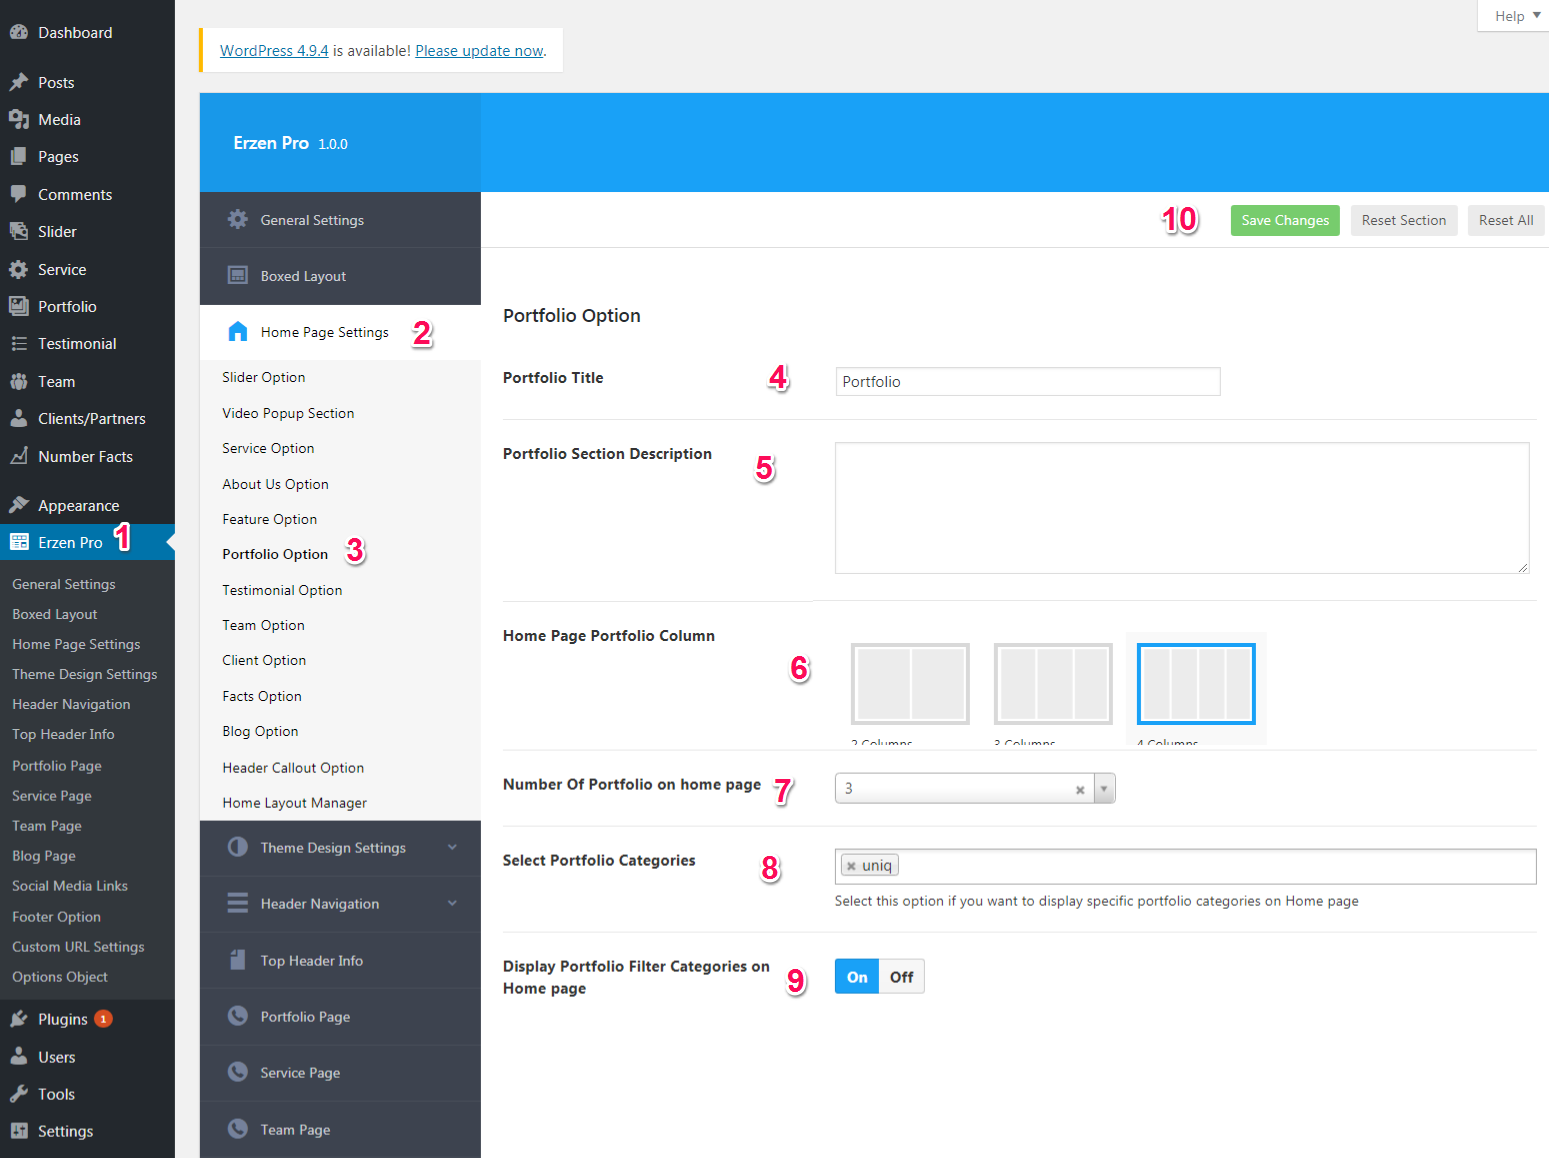Open Client Option submenu item
Screen dimensions: 1549x1158
click(264, 660)
